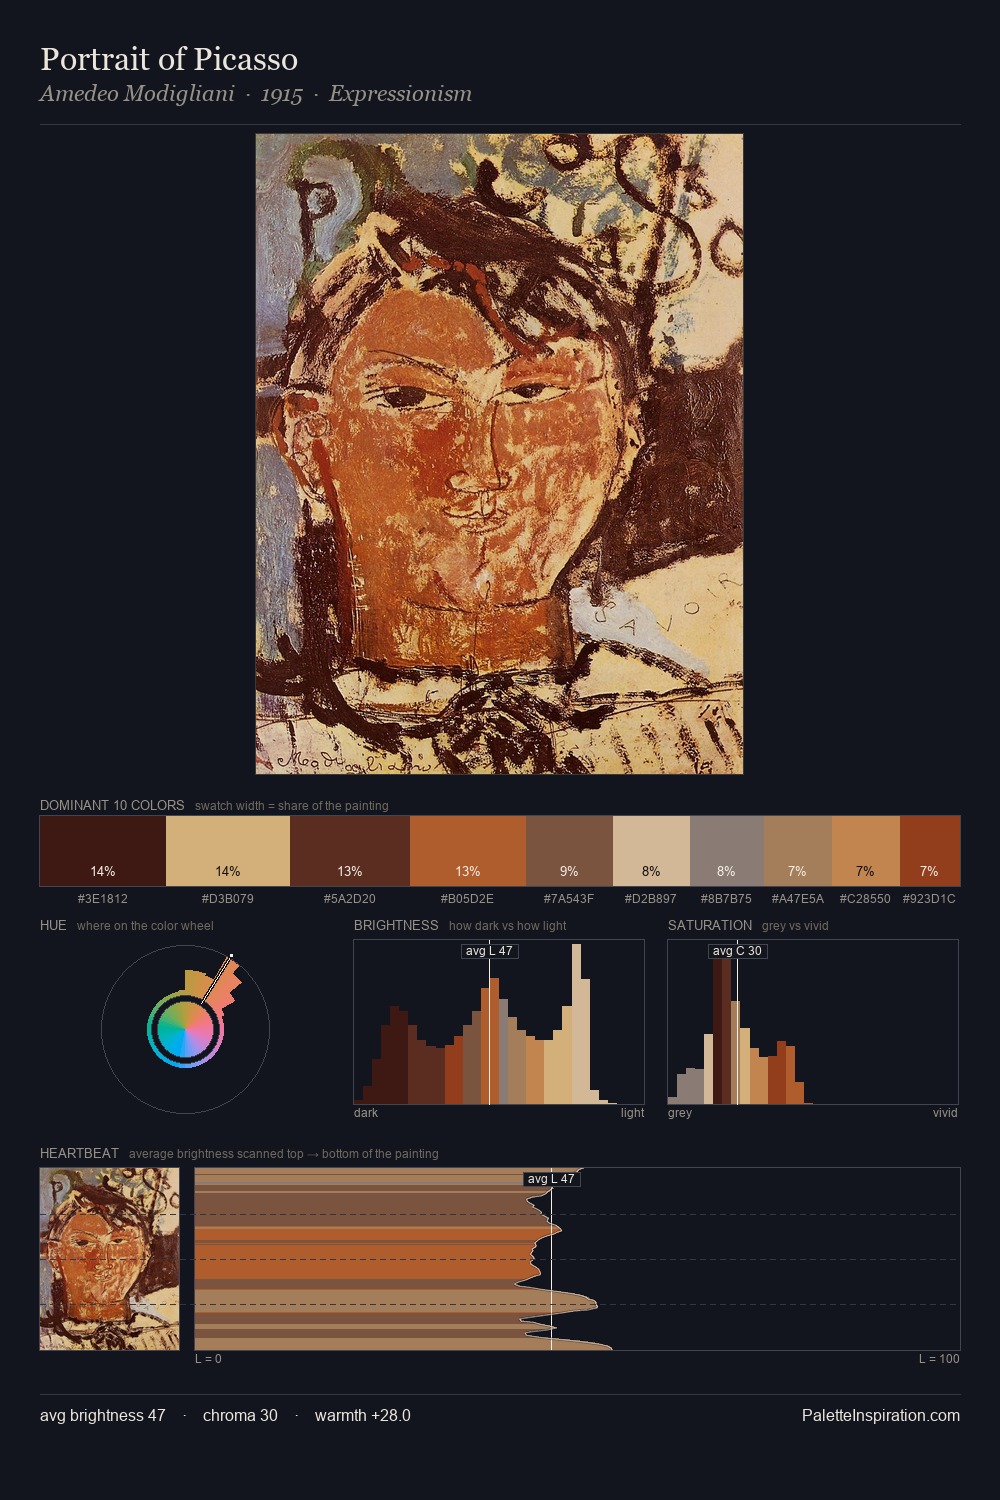Click 'how dark vs how light' caption
Screen dimensions: 1000x1500
(x=508, y=926)
